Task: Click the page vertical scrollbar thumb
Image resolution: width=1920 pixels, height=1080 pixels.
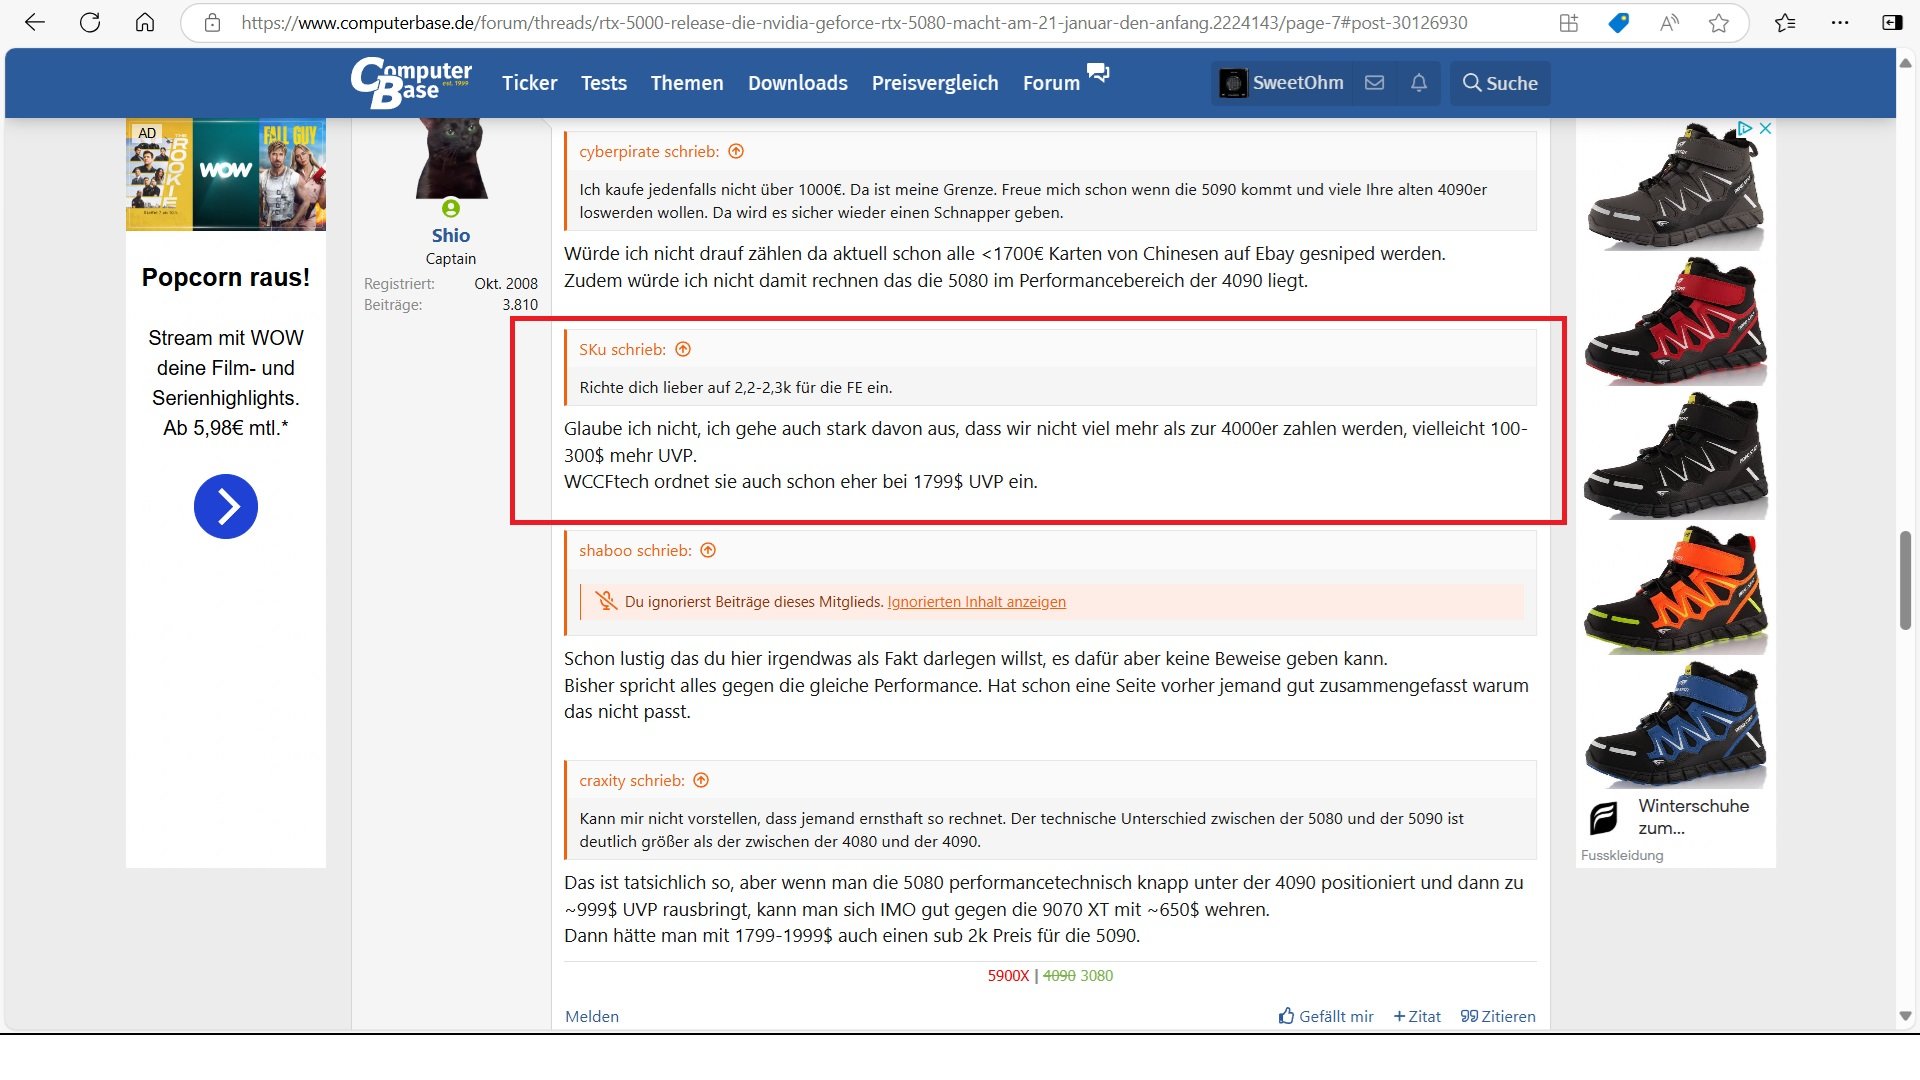Action: tap(1905, 580)
